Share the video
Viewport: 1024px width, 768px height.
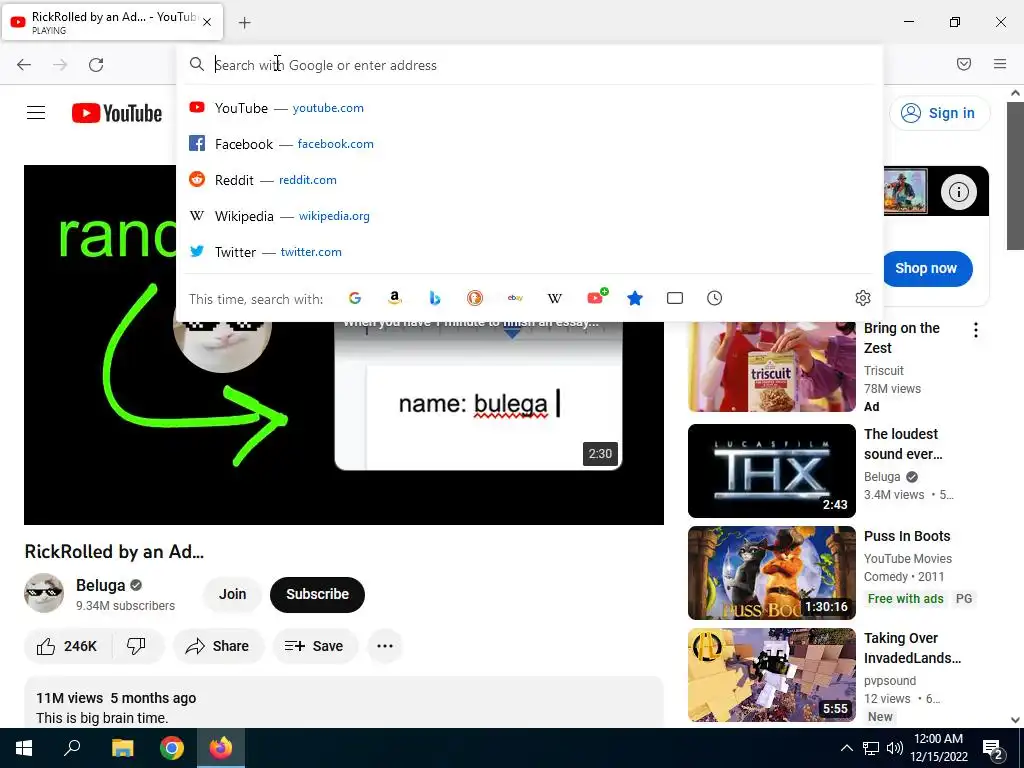(218, 646)
